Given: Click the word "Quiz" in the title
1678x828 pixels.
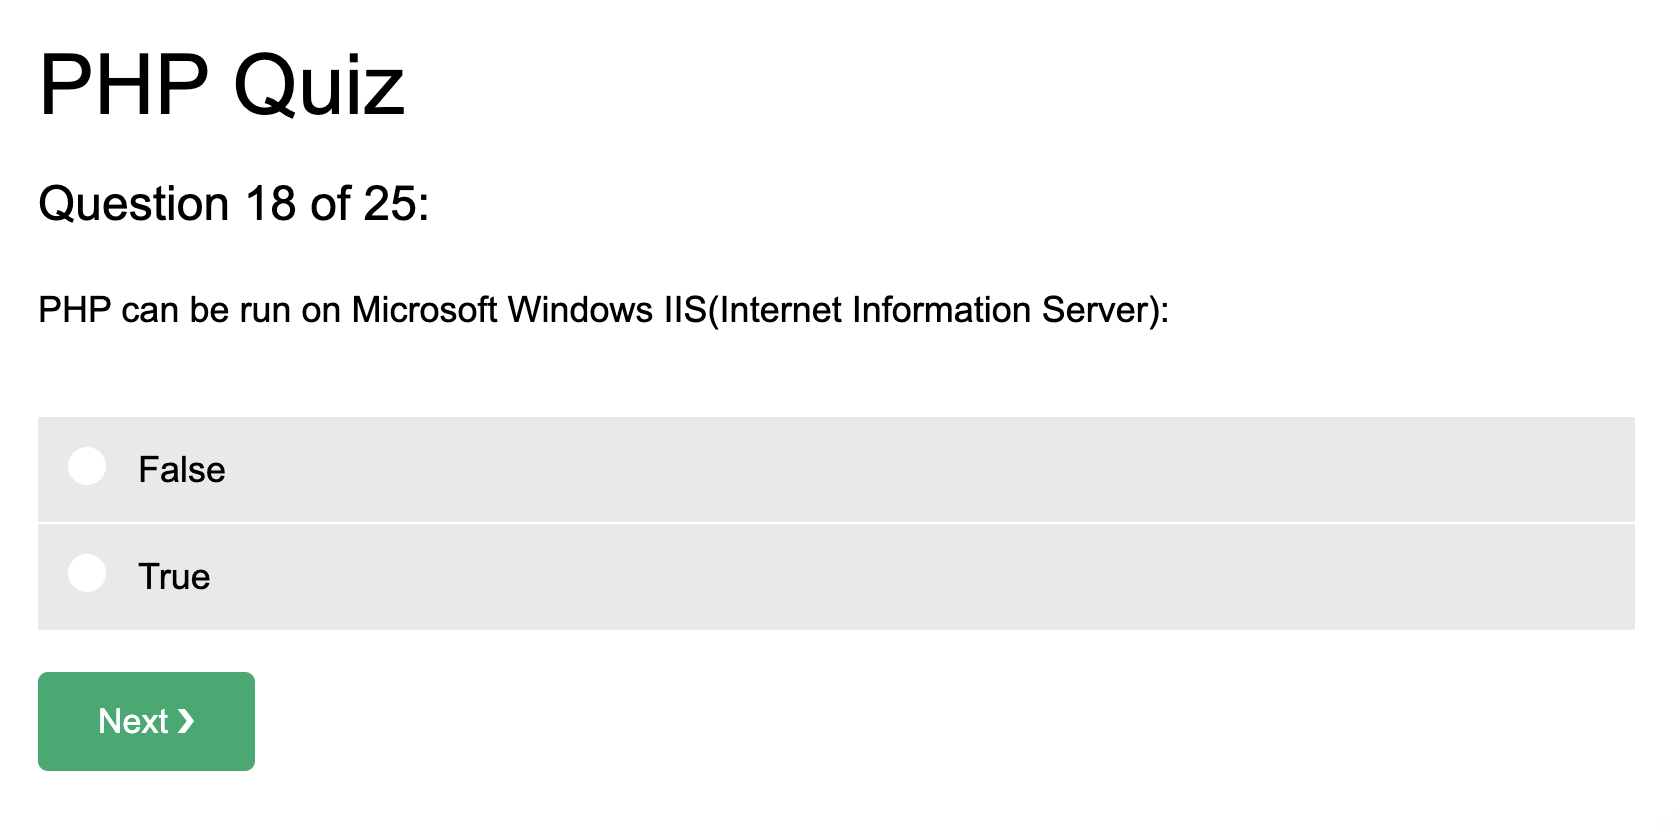Looking at the screenshot, I should [x=319, y=85].
